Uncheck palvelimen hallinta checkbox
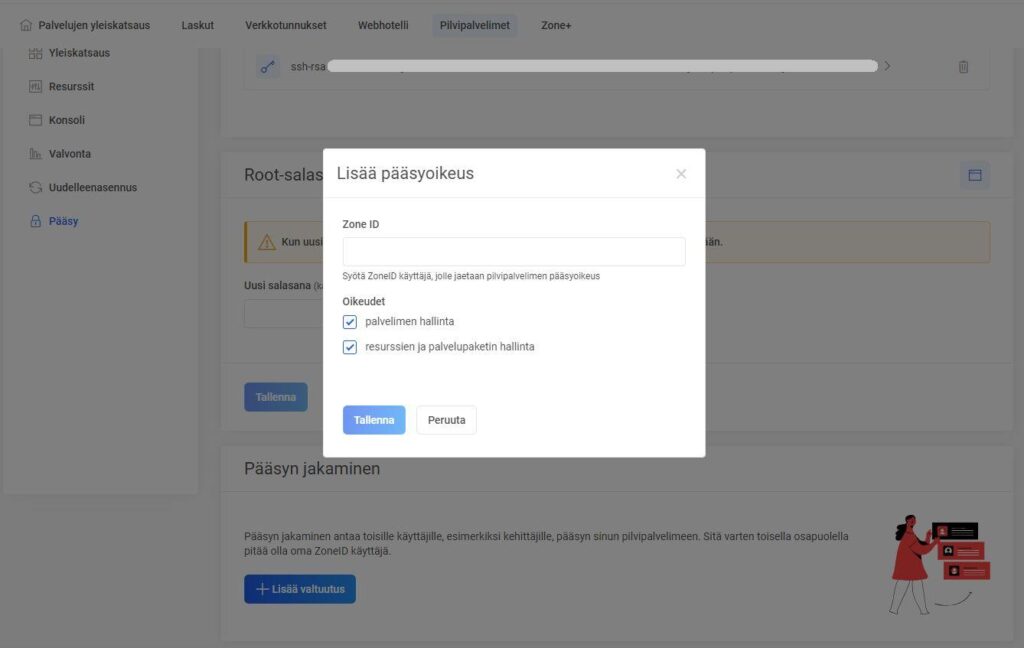Image resolution: width=1024 pixels, height=648 pixels. tap(350, 322)
